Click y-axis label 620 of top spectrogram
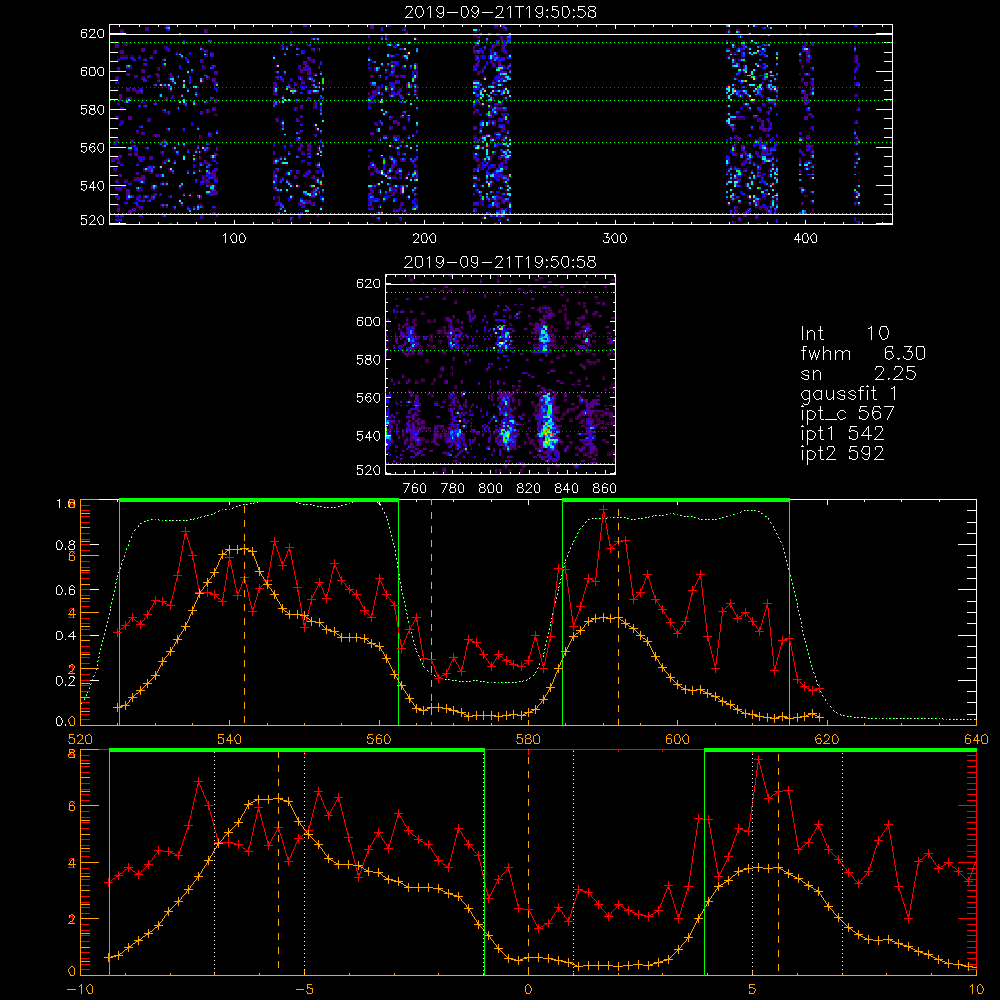Image resolution: width=1000 pixels, height=1000 pixels. 92,34
